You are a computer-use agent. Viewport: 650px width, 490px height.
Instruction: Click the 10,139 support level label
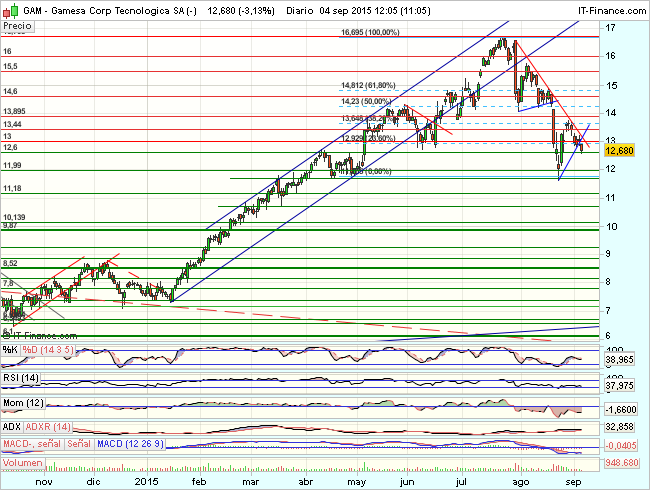point(14,217)
